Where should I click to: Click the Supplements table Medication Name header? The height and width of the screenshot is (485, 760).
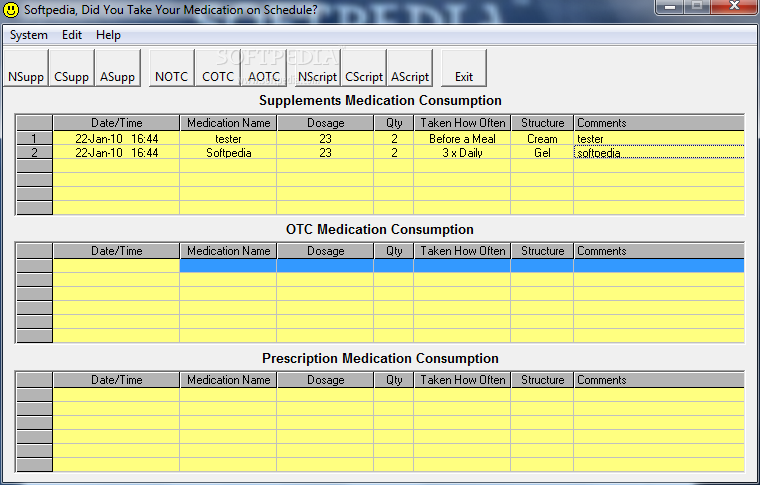coord(228,123)
